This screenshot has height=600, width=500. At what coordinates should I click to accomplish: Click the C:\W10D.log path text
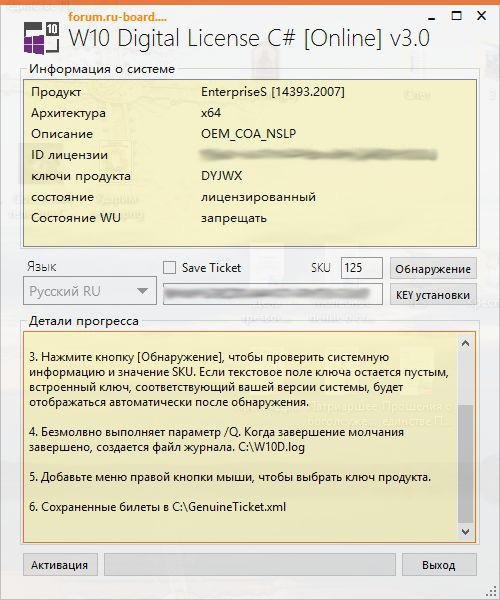[x=271, y=447]
